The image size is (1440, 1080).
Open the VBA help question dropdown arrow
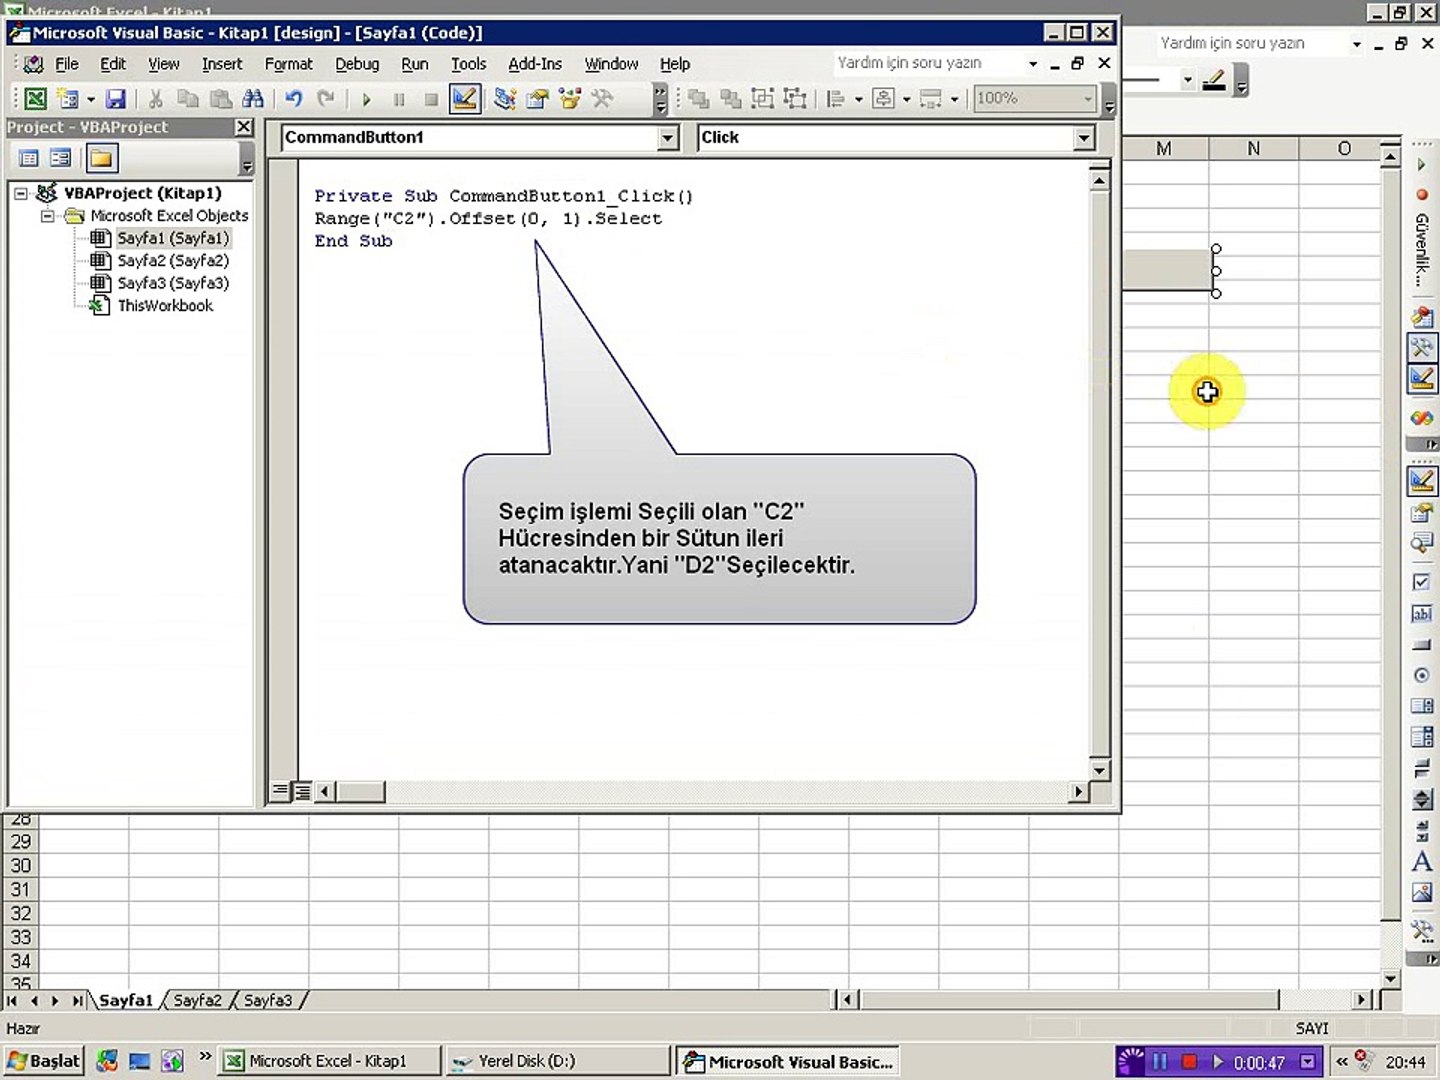pos(1033,64)
